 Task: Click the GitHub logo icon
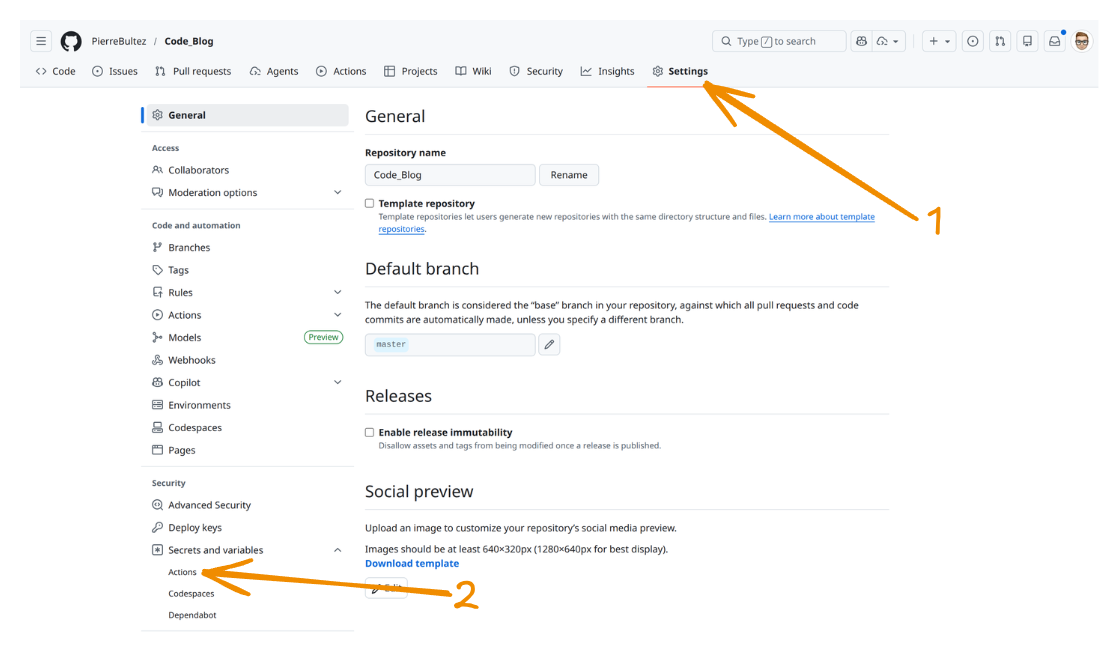pyautogui.click(x=71, y=41)
